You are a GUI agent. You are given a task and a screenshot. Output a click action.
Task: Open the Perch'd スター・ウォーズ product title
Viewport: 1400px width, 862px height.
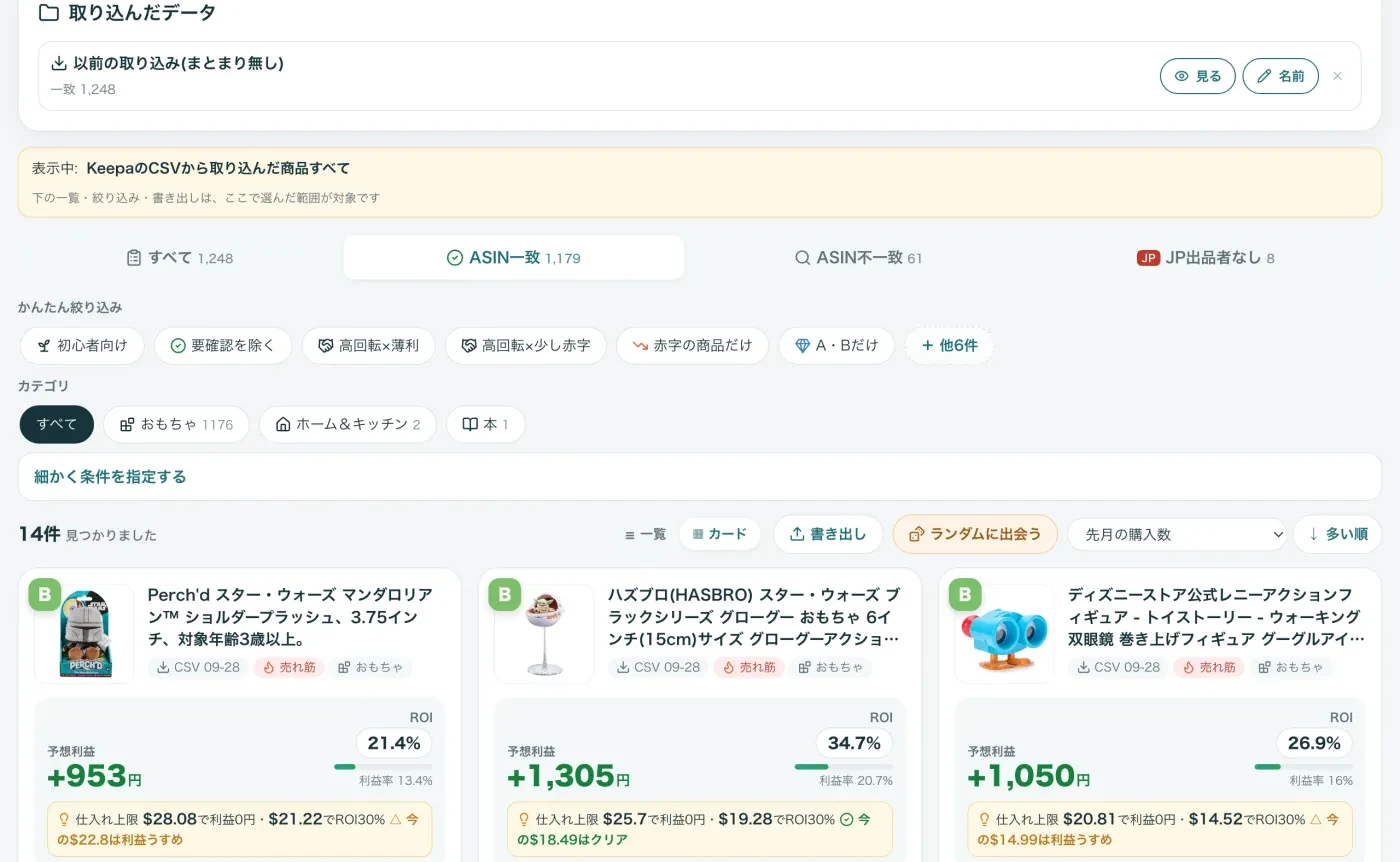tap(291, 616)
